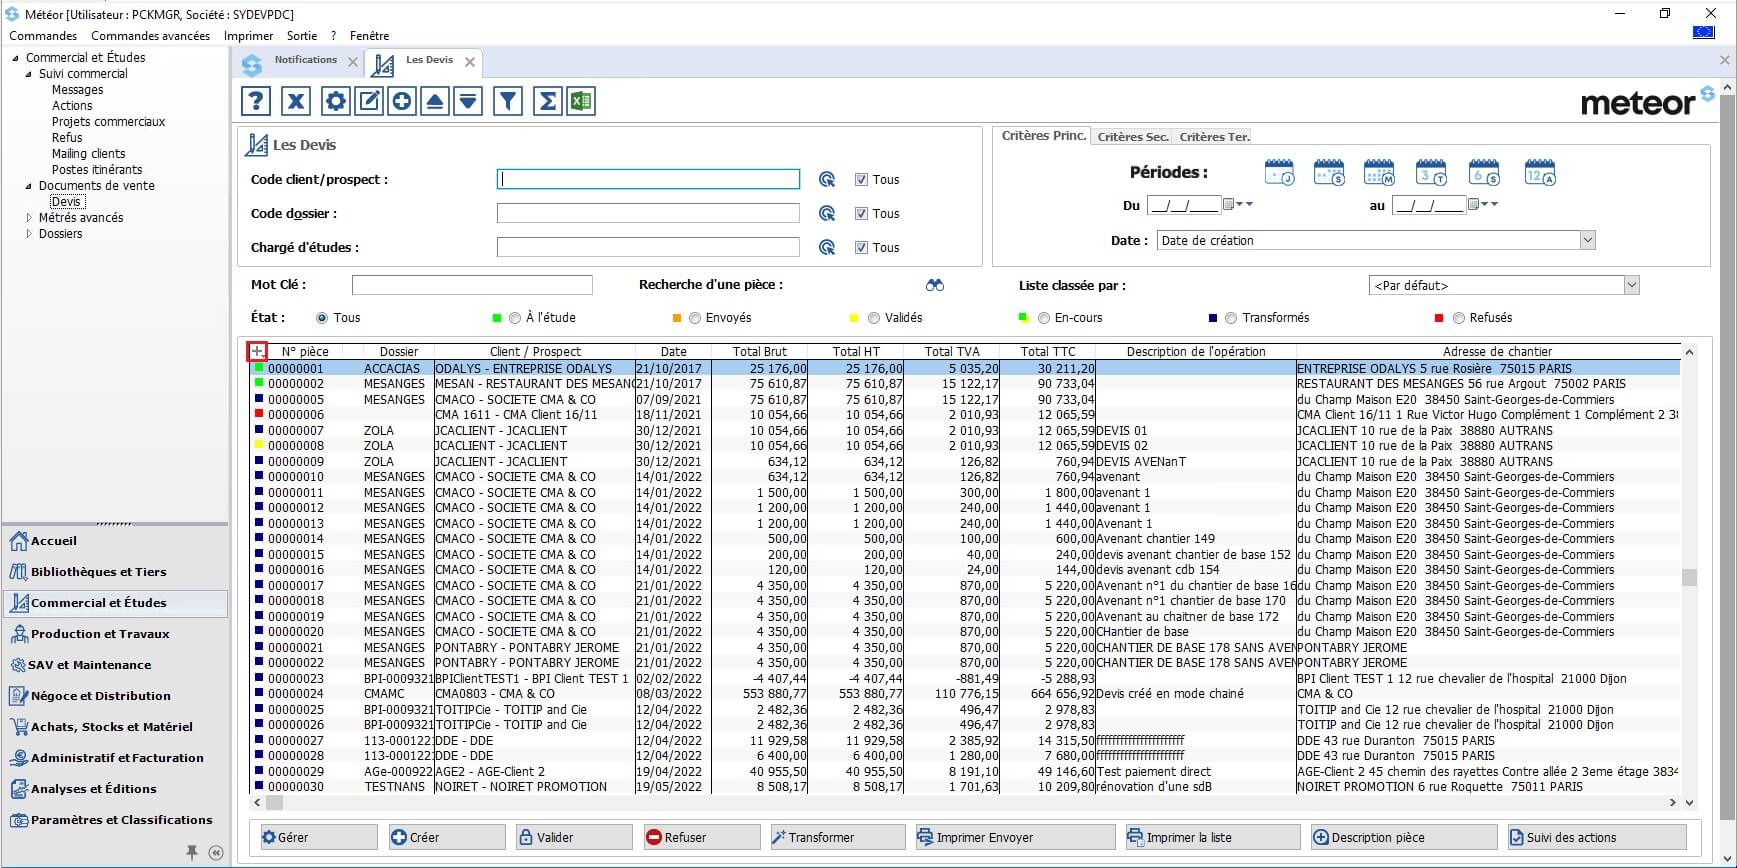The height and width of the screenshot is (868, 1737).
Task: Open the au date calendar picker
Action: (1473, 204)
